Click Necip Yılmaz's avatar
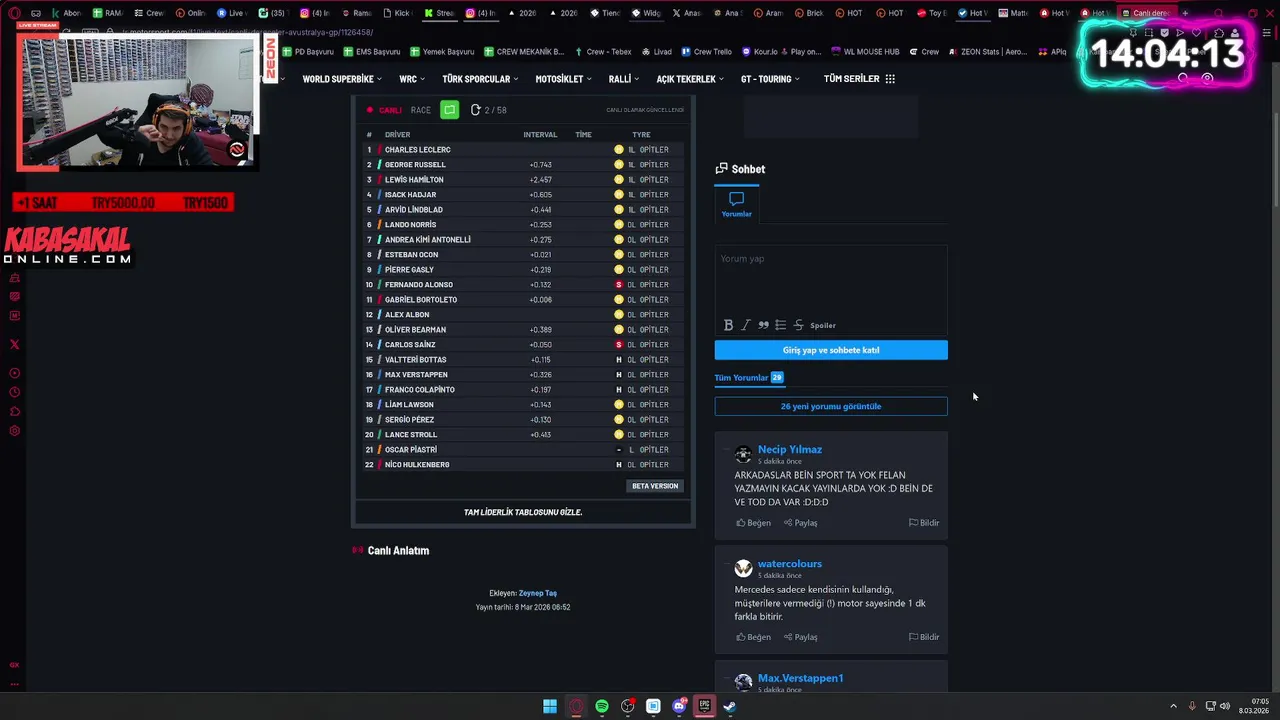This screenshot has width=1280, height=720. [x=743, y=454]
